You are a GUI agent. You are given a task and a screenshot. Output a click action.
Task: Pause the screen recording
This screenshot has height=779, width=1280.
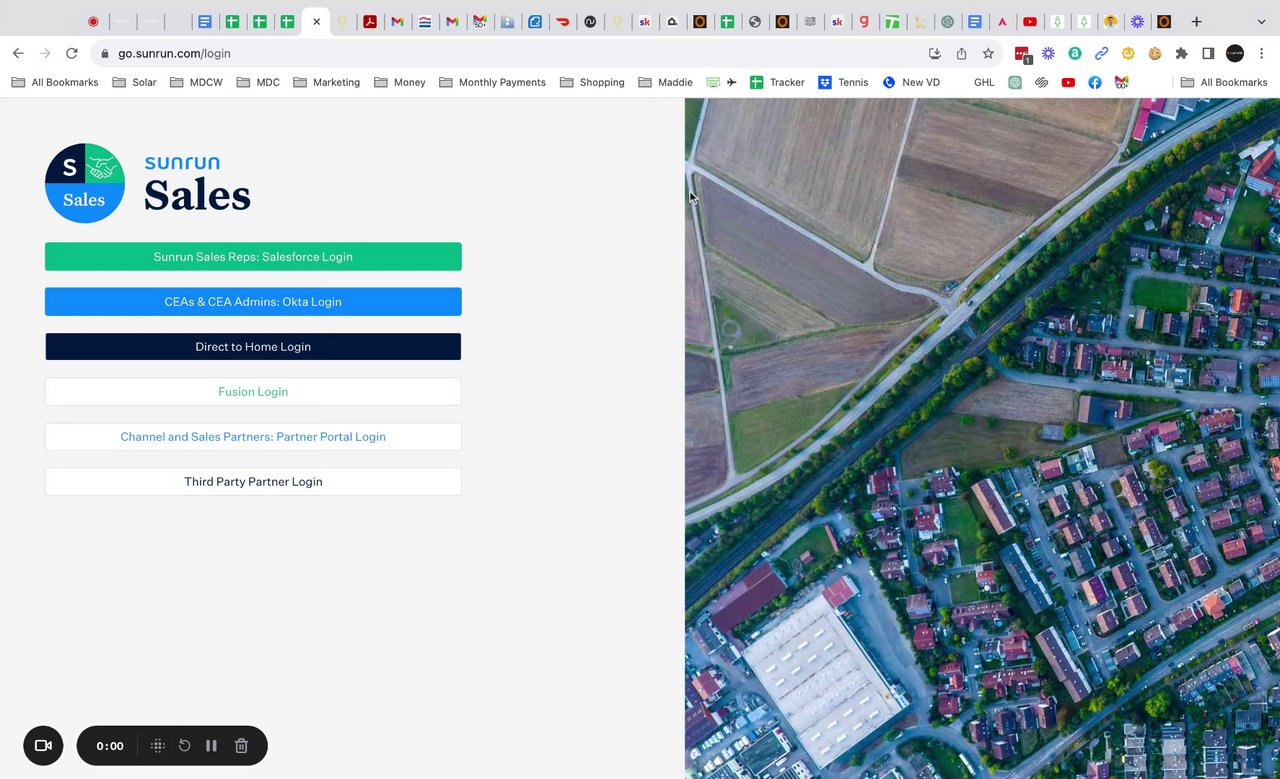pyautogui.click(x=211, y=746)
